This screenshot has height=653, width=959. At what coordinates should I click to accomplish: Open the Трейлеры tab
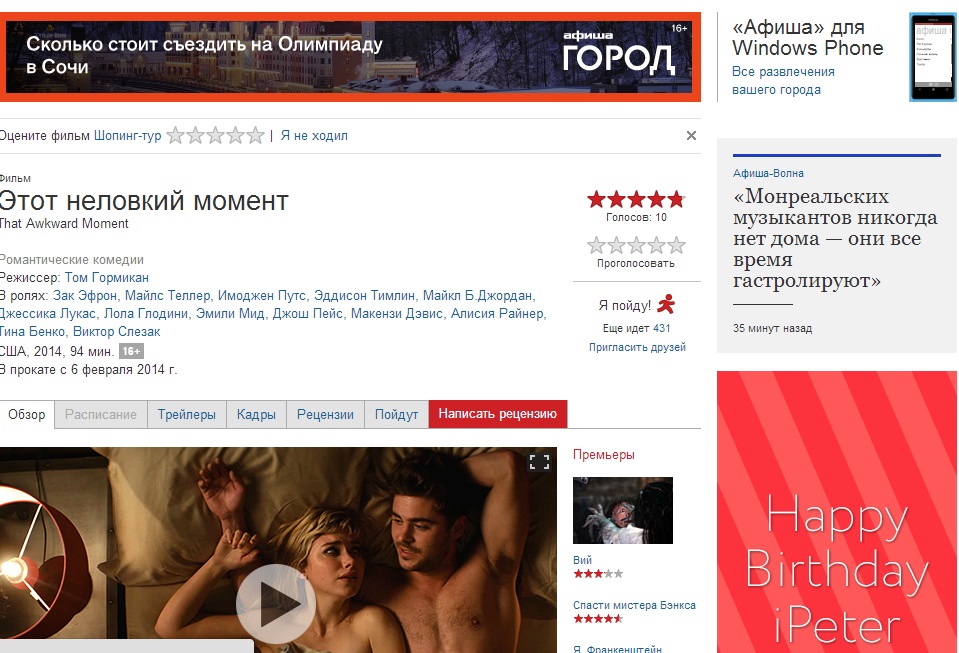click(x=187, y=415)
